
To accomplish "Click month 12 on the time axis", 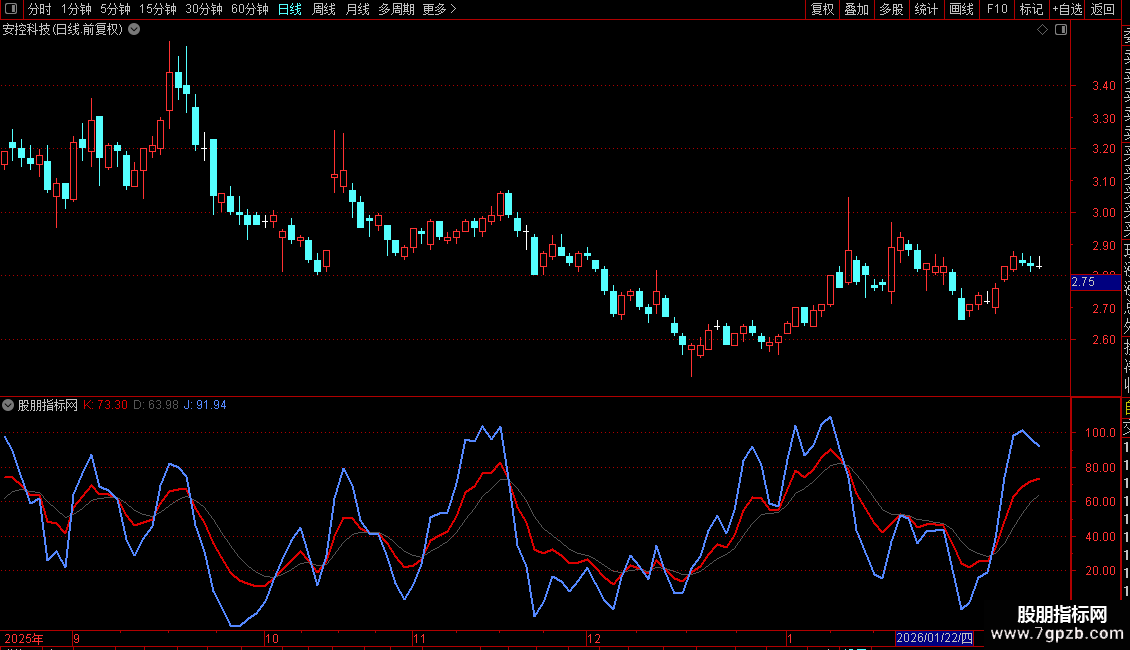I will pos(594,638).
